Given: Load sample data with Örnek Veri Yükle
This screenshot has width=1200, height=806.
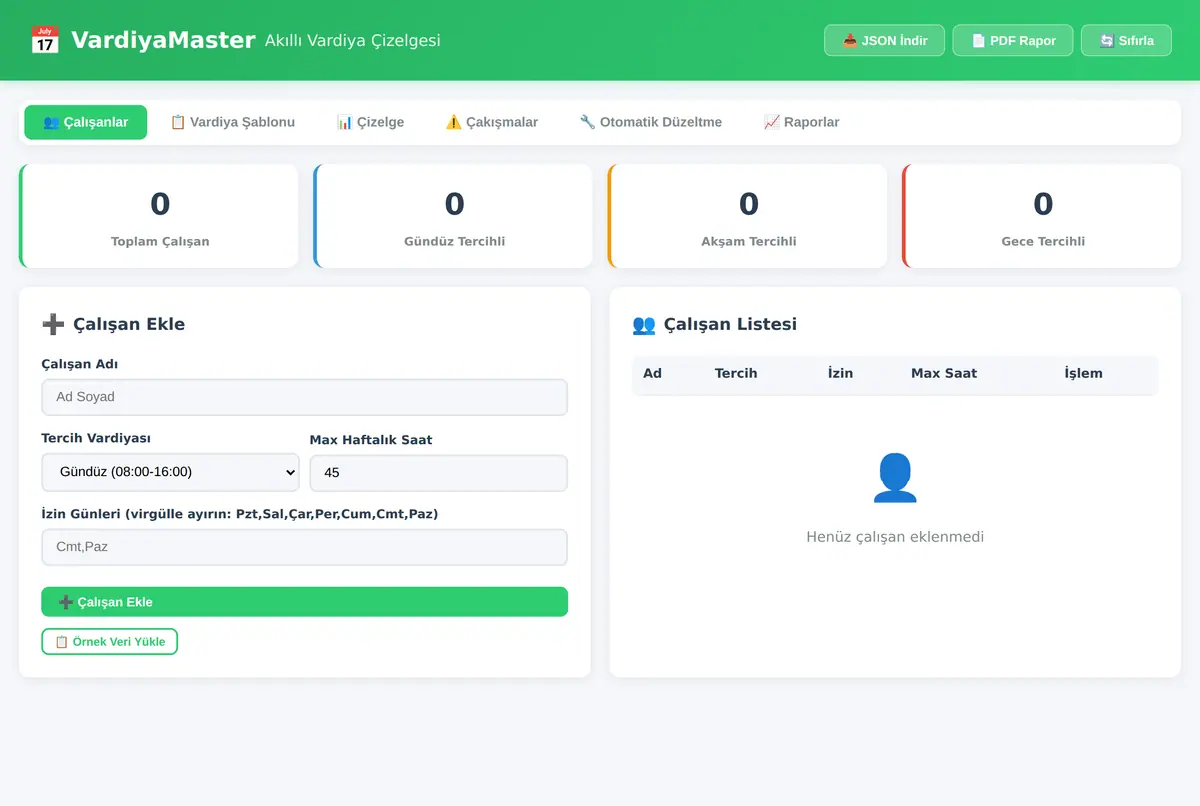Looking at the screenshot, I should [109, 641].
